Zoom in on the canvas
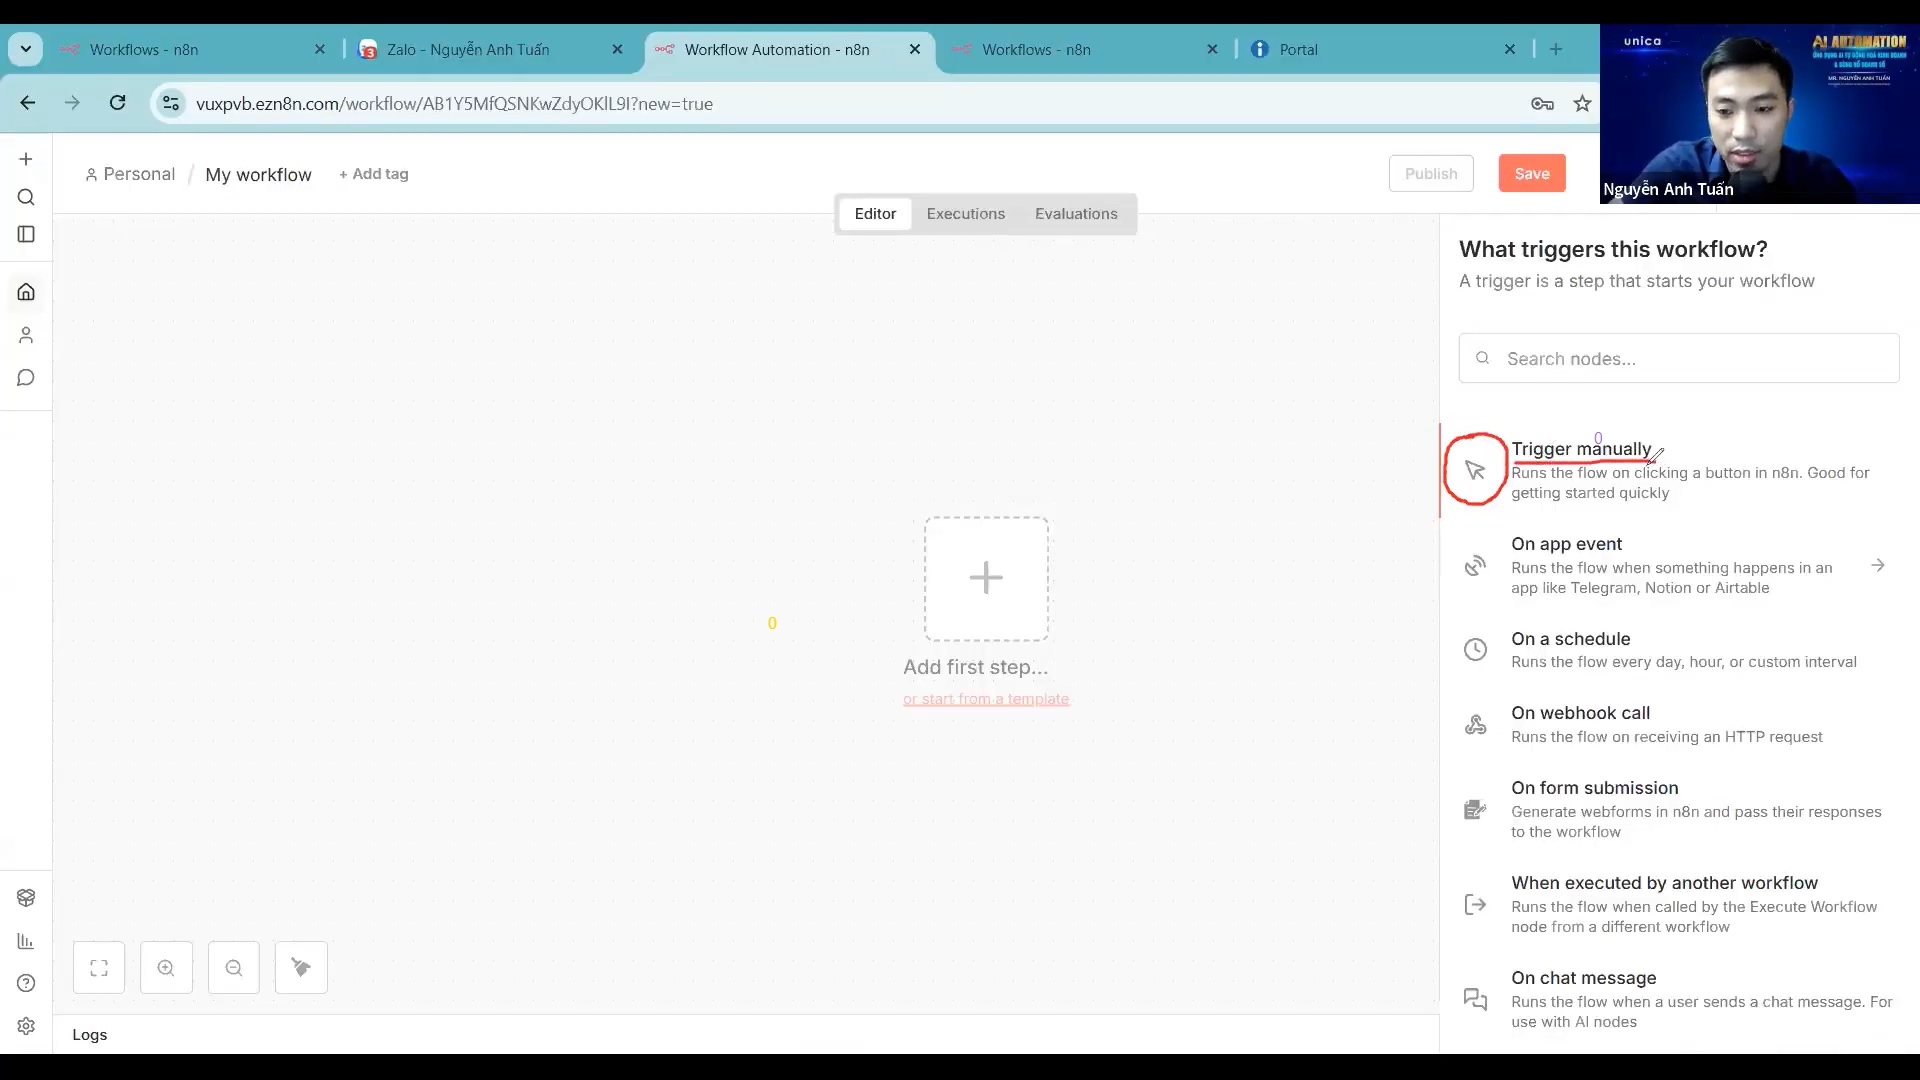The height and width of the screenshot is (1080, 1920). [166, 968]
